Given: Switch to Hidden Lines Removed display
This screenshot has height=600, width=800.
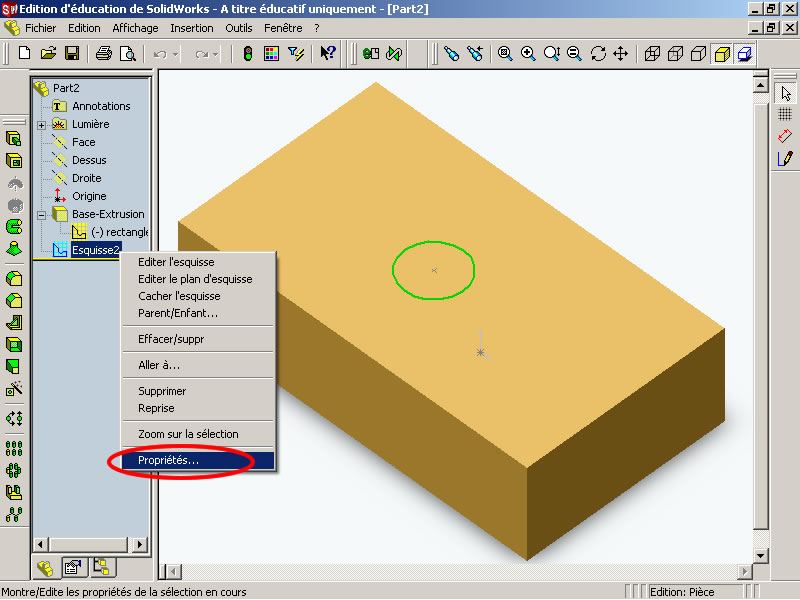Looking at the screenshot, I should [698, 54].
